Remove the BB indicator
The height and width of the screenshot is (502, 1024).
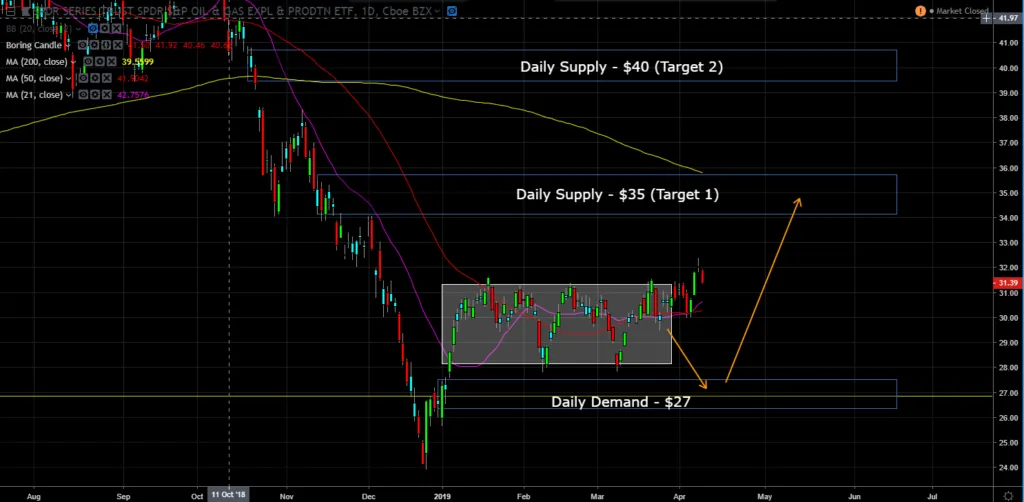[116, 29]
